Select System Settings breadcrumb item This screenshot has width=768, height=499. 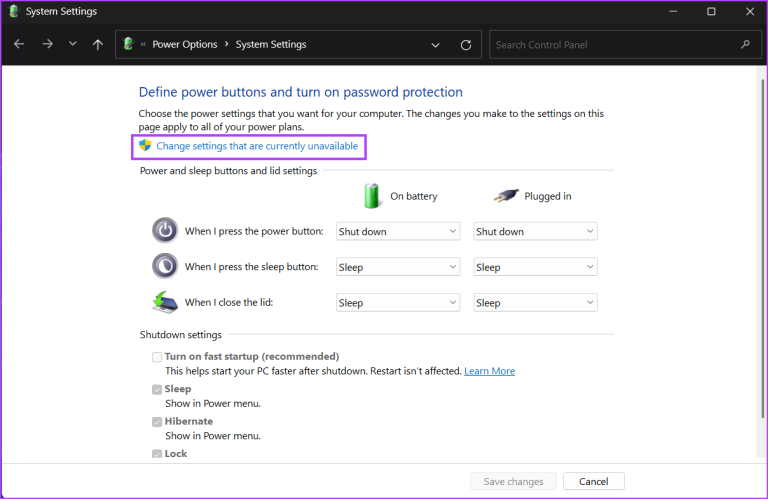[271, 45]
